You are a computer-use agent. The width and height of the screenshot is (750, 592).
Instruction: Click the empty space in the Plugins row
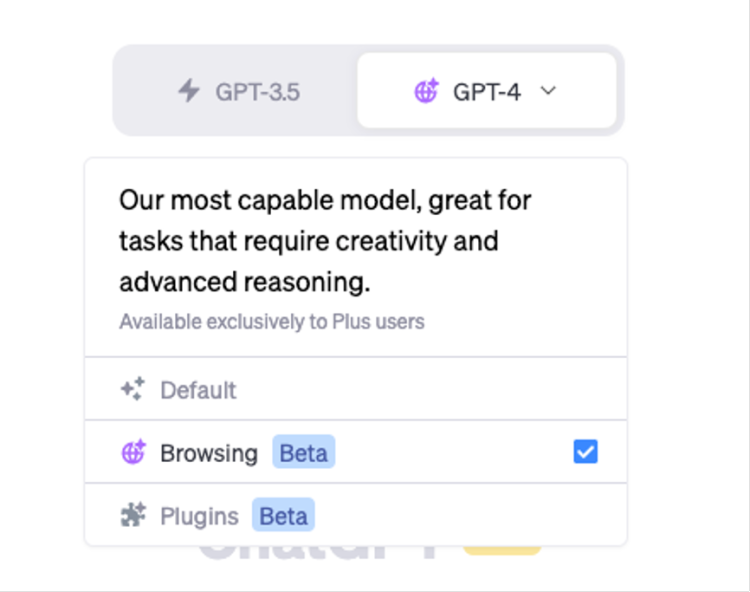point(460,516)
